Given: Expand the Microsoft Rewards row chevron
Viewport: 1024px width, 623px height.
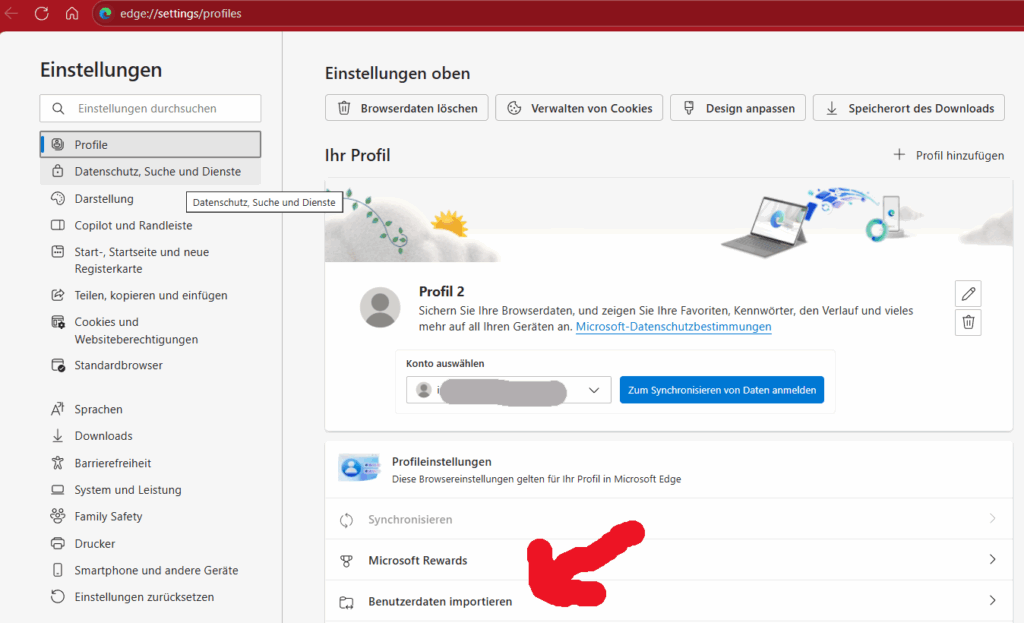Looking at the screenshot, I should (992, 560).
